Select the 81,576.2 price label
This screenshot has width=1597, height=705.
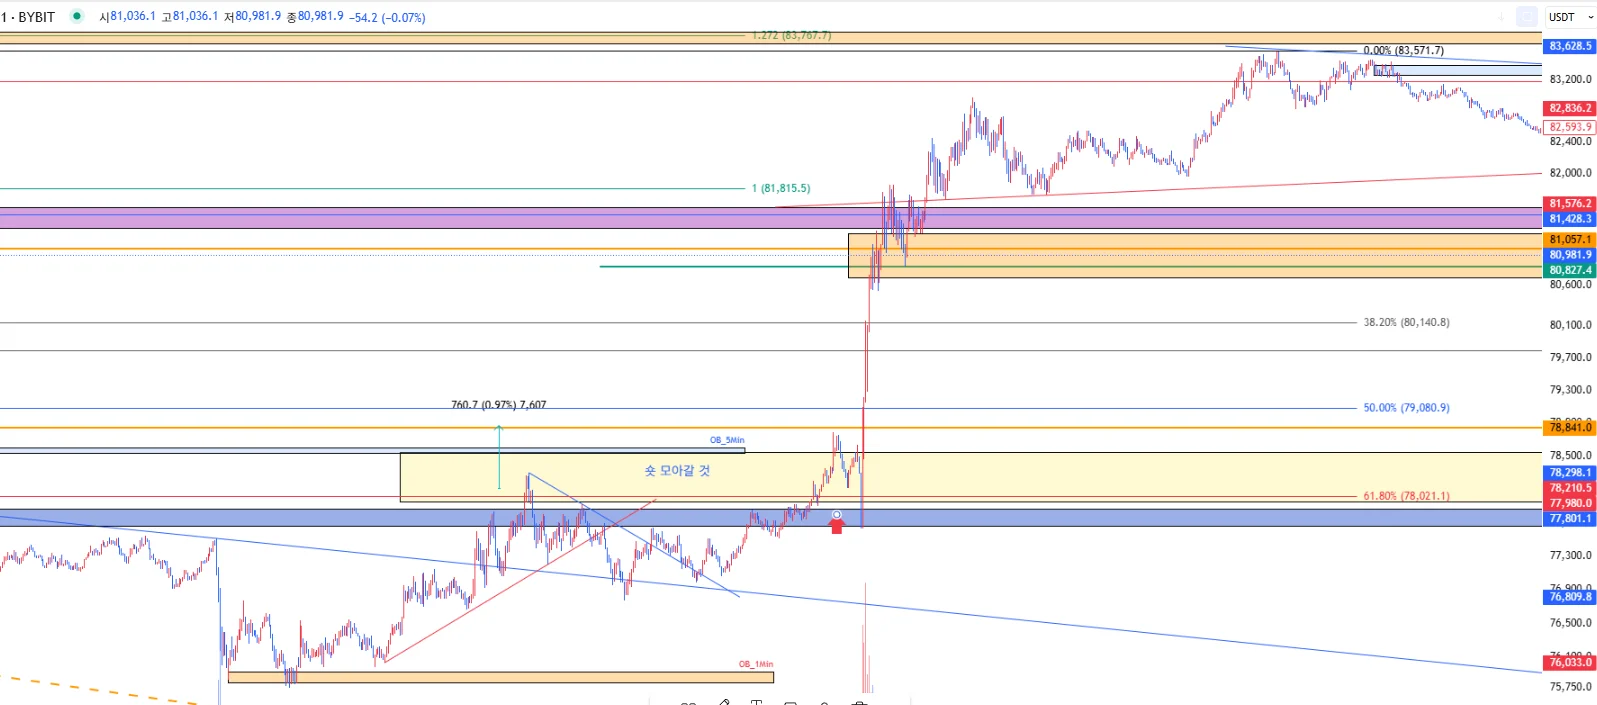pos(1570,203)
